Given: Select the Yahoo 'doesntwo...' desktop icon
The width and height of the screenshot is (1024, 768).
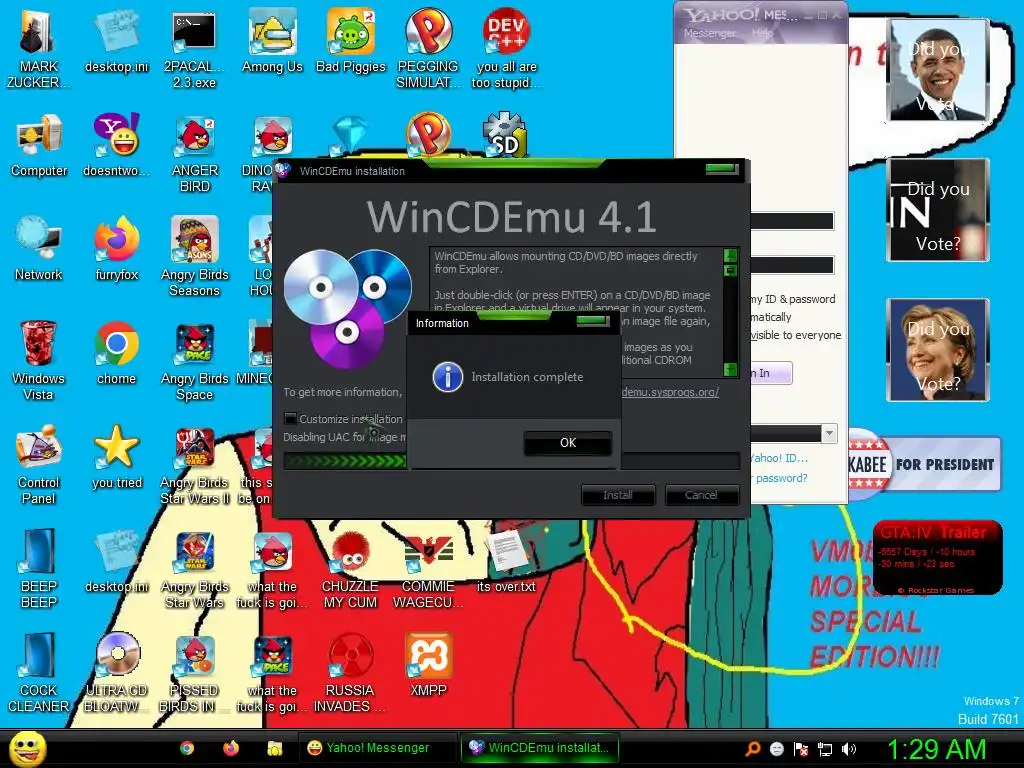Looking at the screenshot, I should [116, 145].
